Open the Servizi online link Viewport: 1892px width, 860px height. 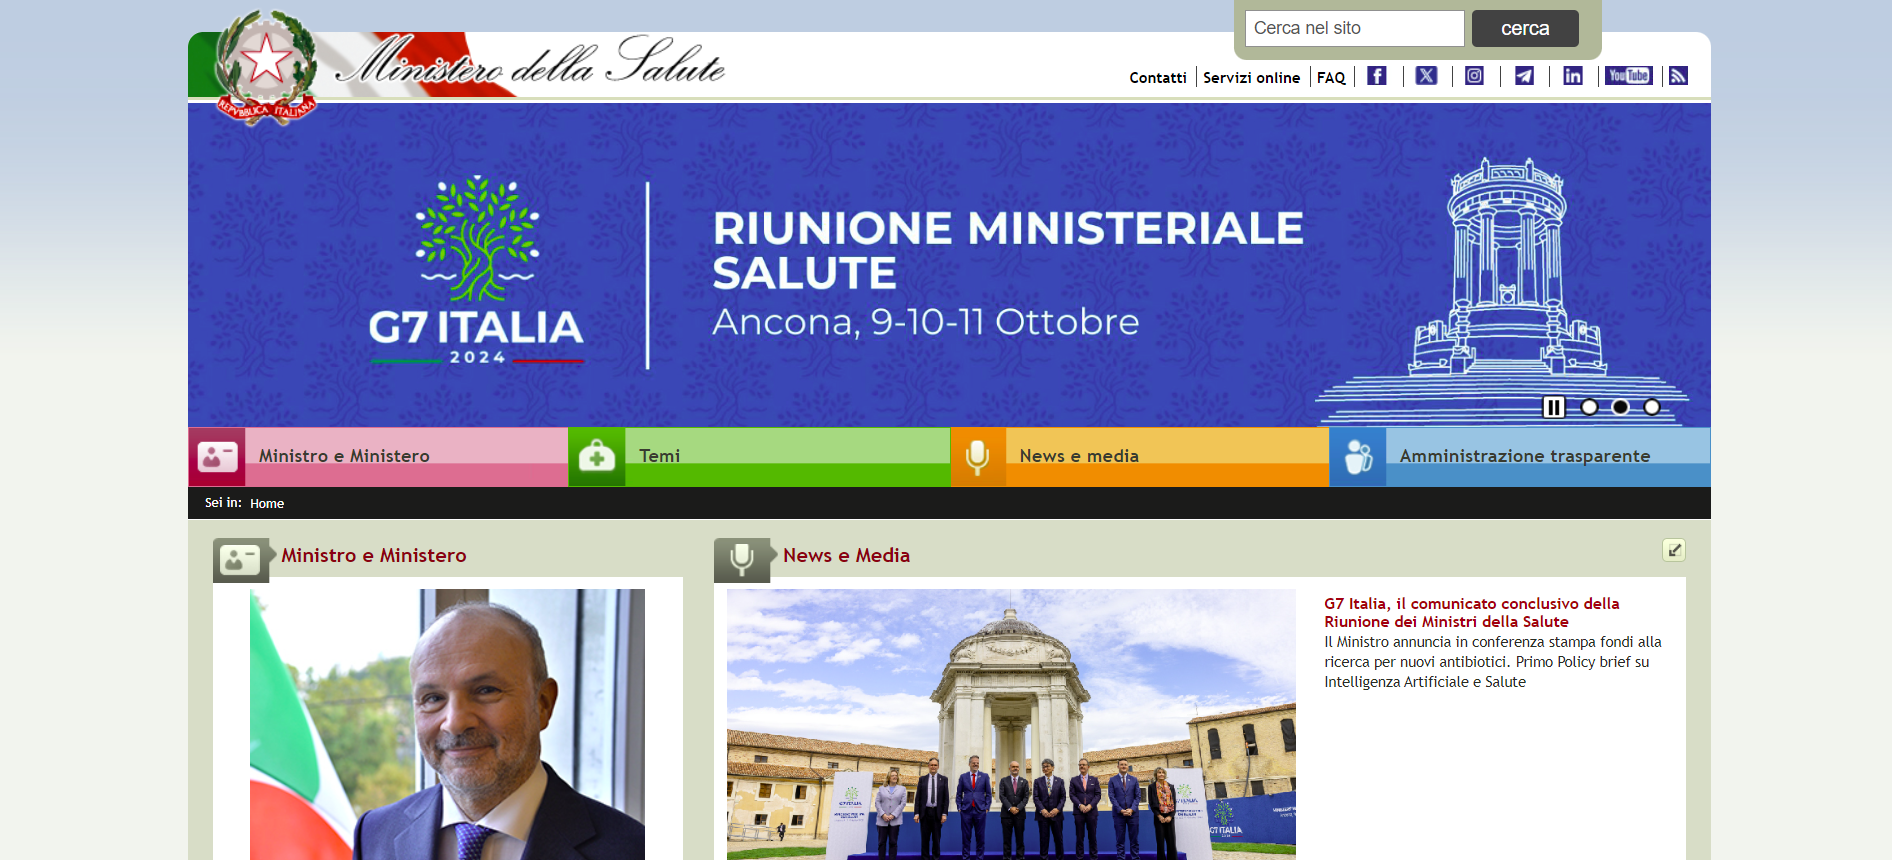[1251, 77]
